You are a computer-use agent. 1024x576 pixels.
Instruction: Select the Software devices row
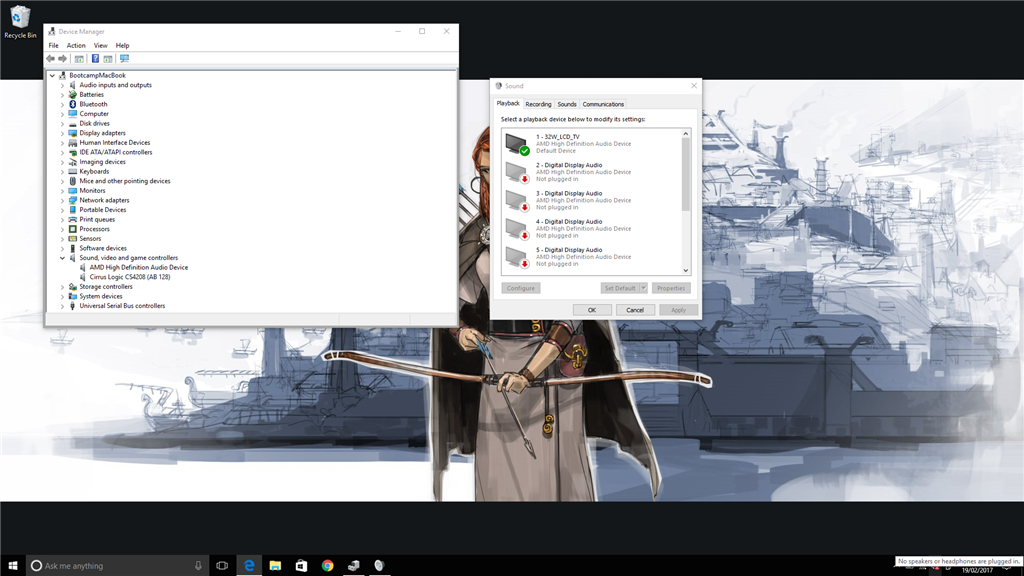(x=103, y=248)
